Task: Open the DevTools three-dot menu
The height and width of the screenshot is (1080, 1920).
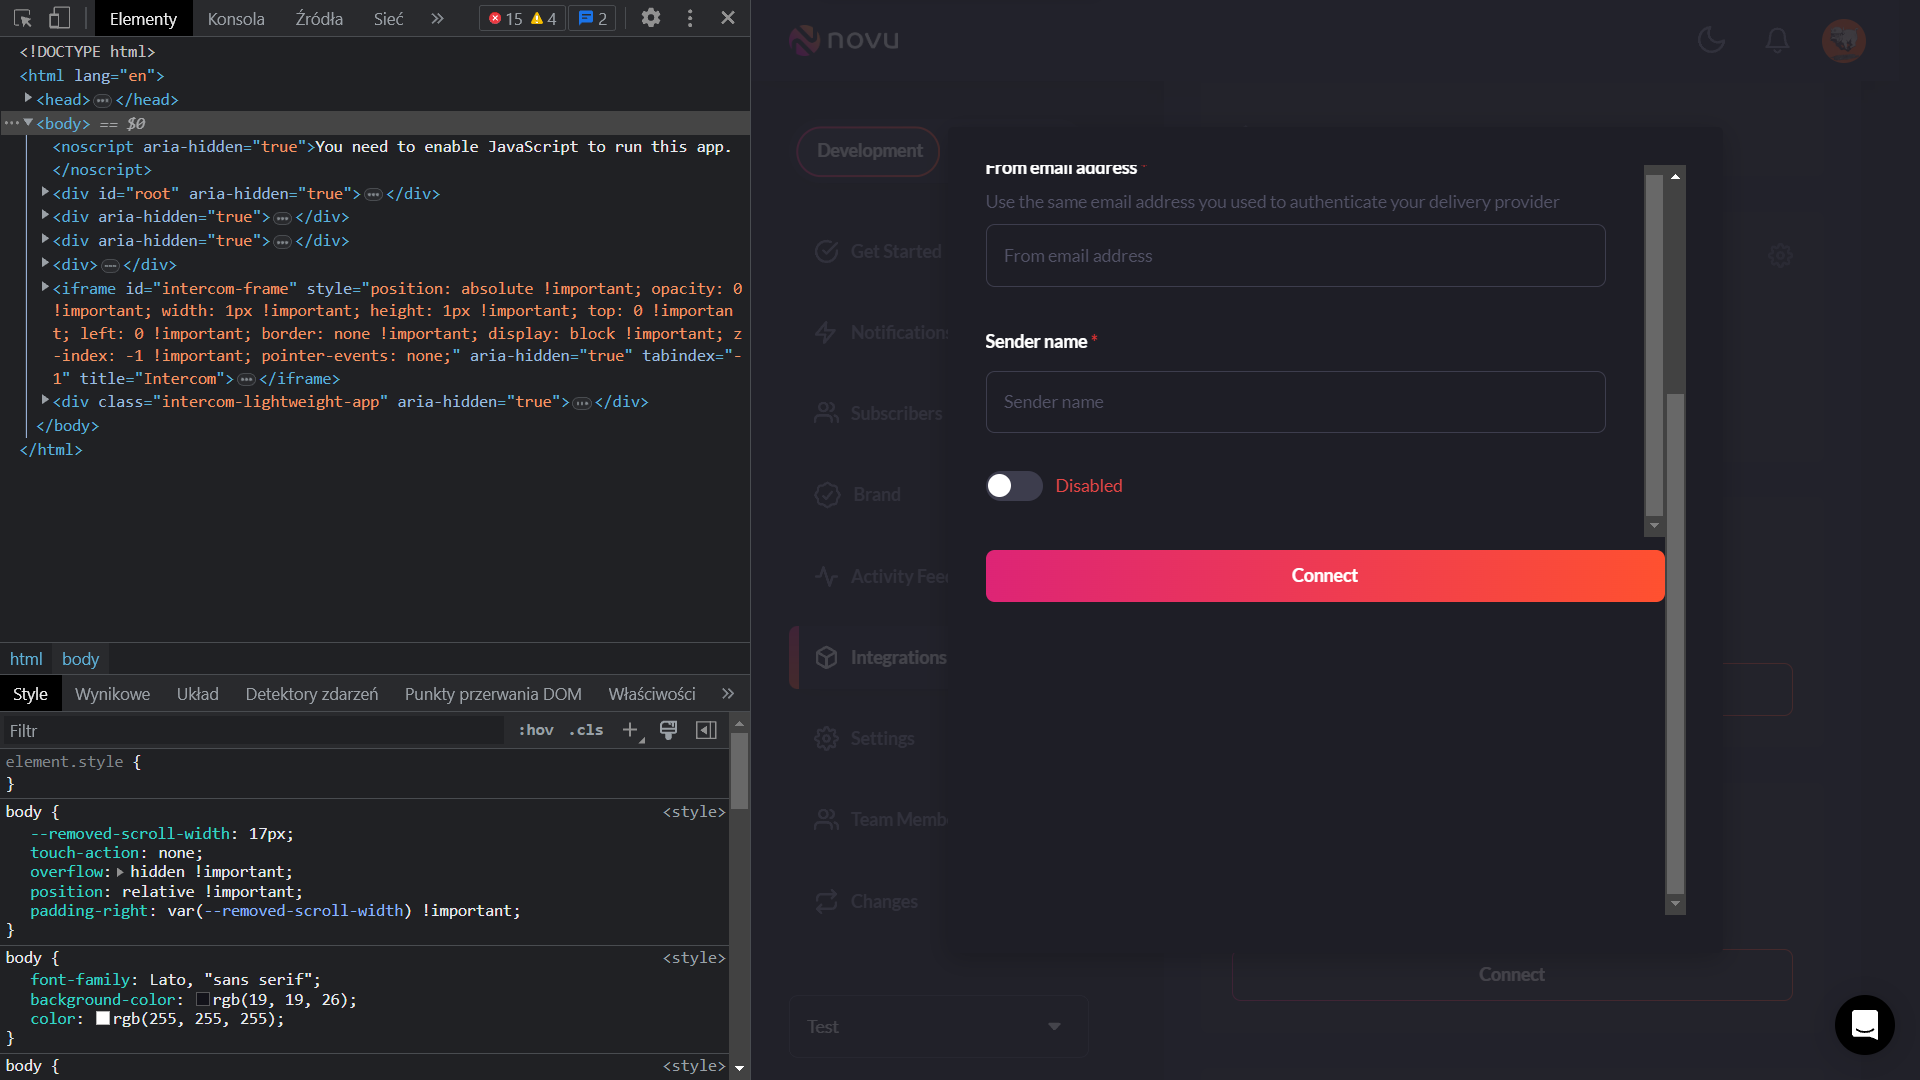Action: coord(690,18)
